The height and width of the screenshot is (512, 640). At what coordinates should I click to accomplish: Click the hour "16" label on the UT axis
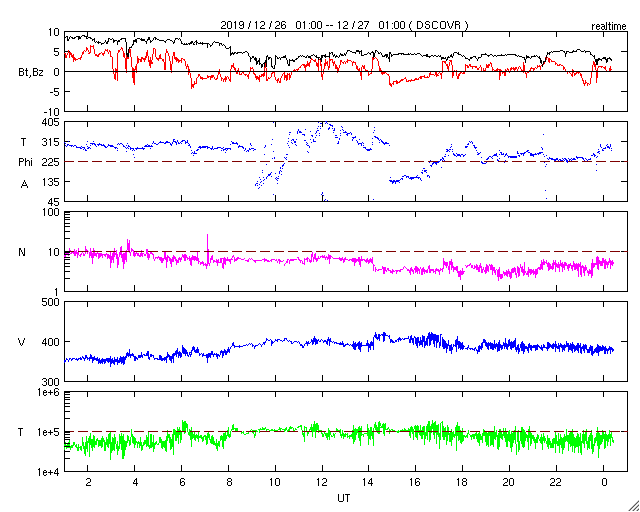415,482
